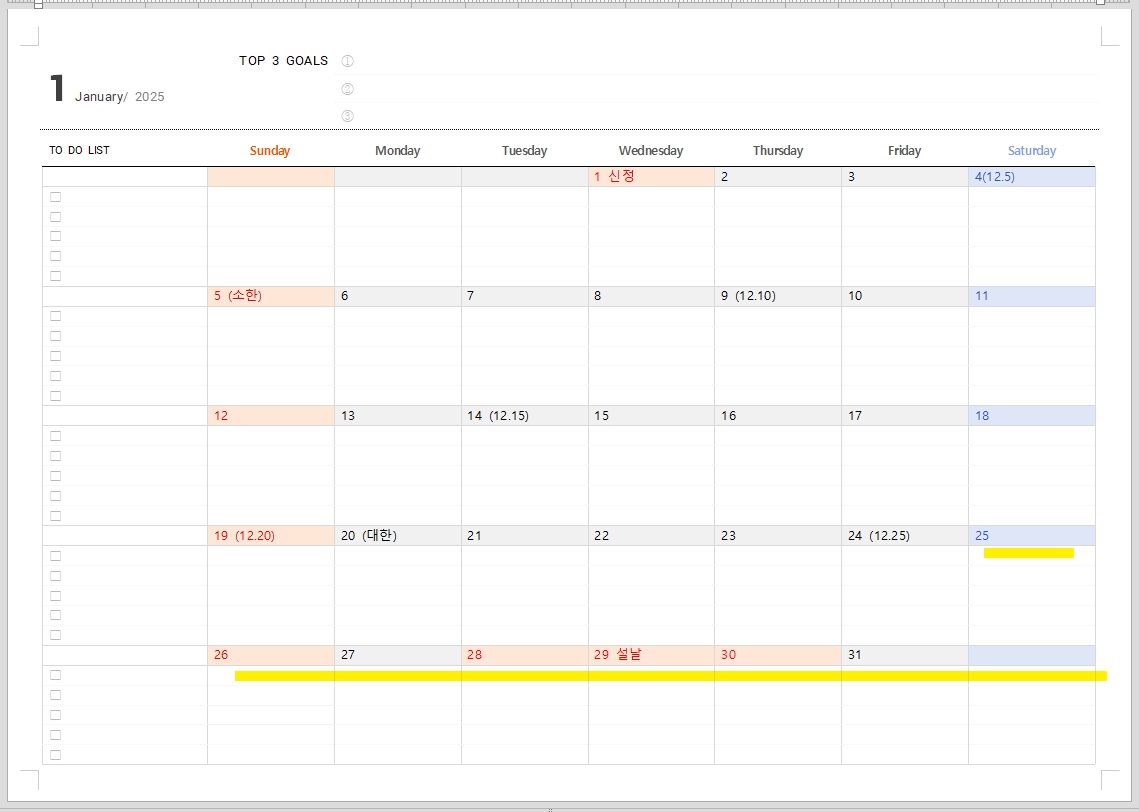Click the date 15 Wednesday cell
This screenshot has width=1139, height=812.
[651, 415]
